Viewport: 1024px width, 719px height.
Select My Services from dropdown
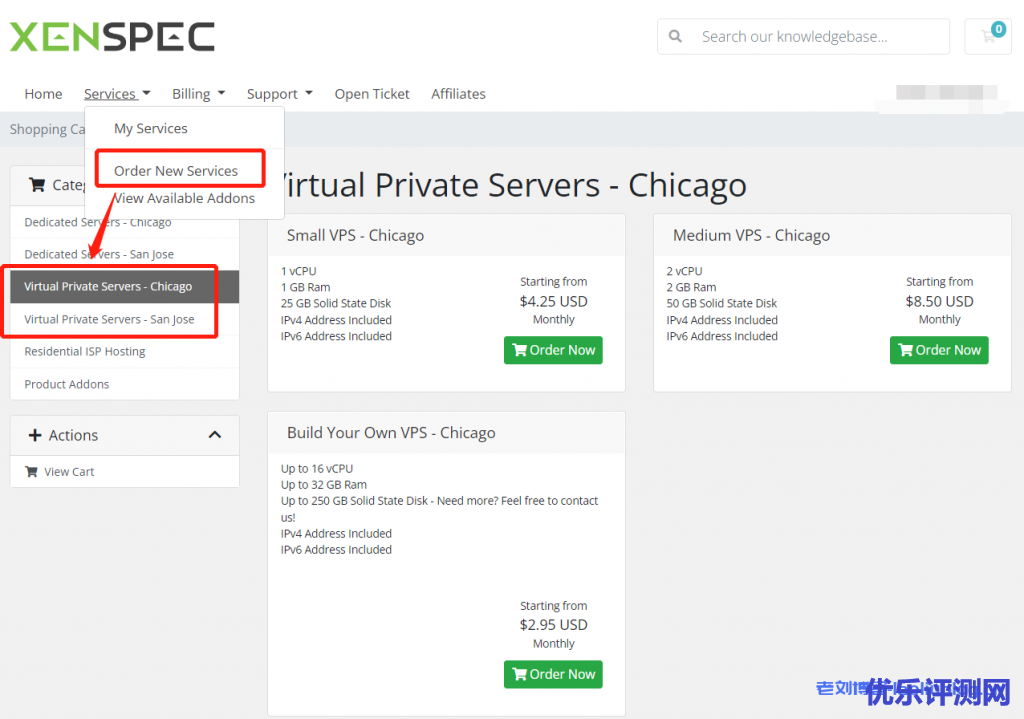pos(151,129)
